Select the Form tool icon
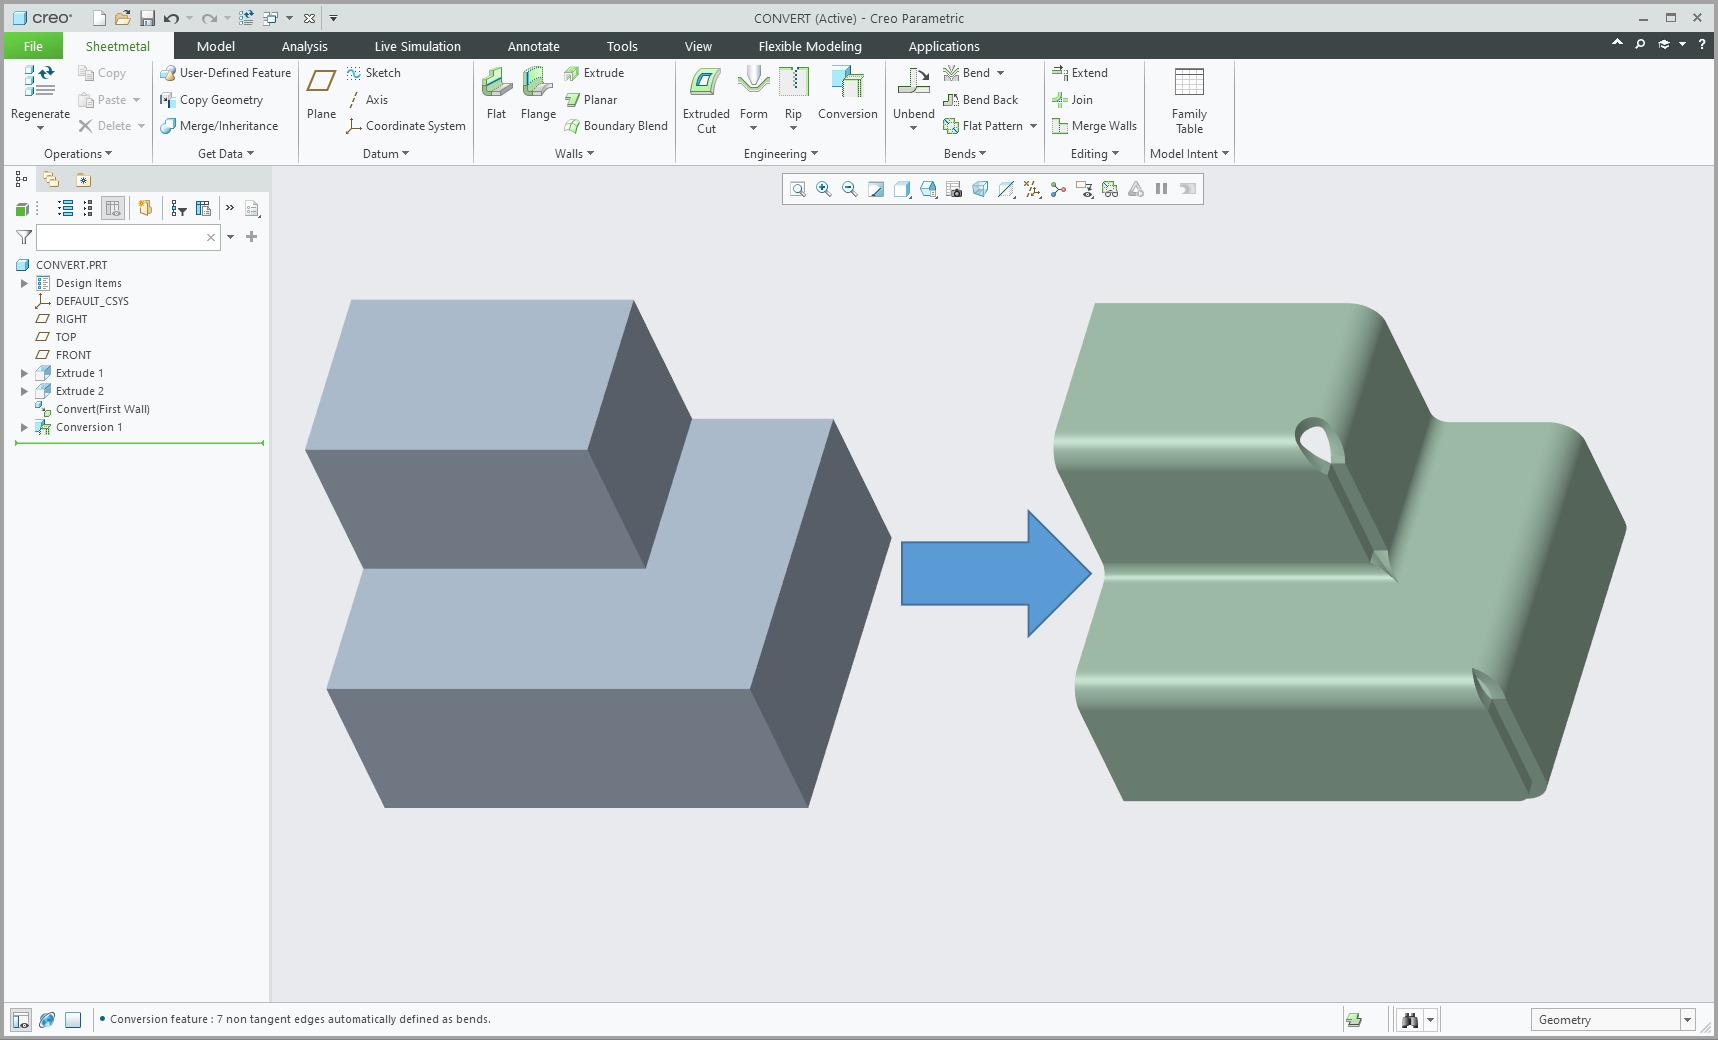The image size is (1718, 1040). [753, 82]
